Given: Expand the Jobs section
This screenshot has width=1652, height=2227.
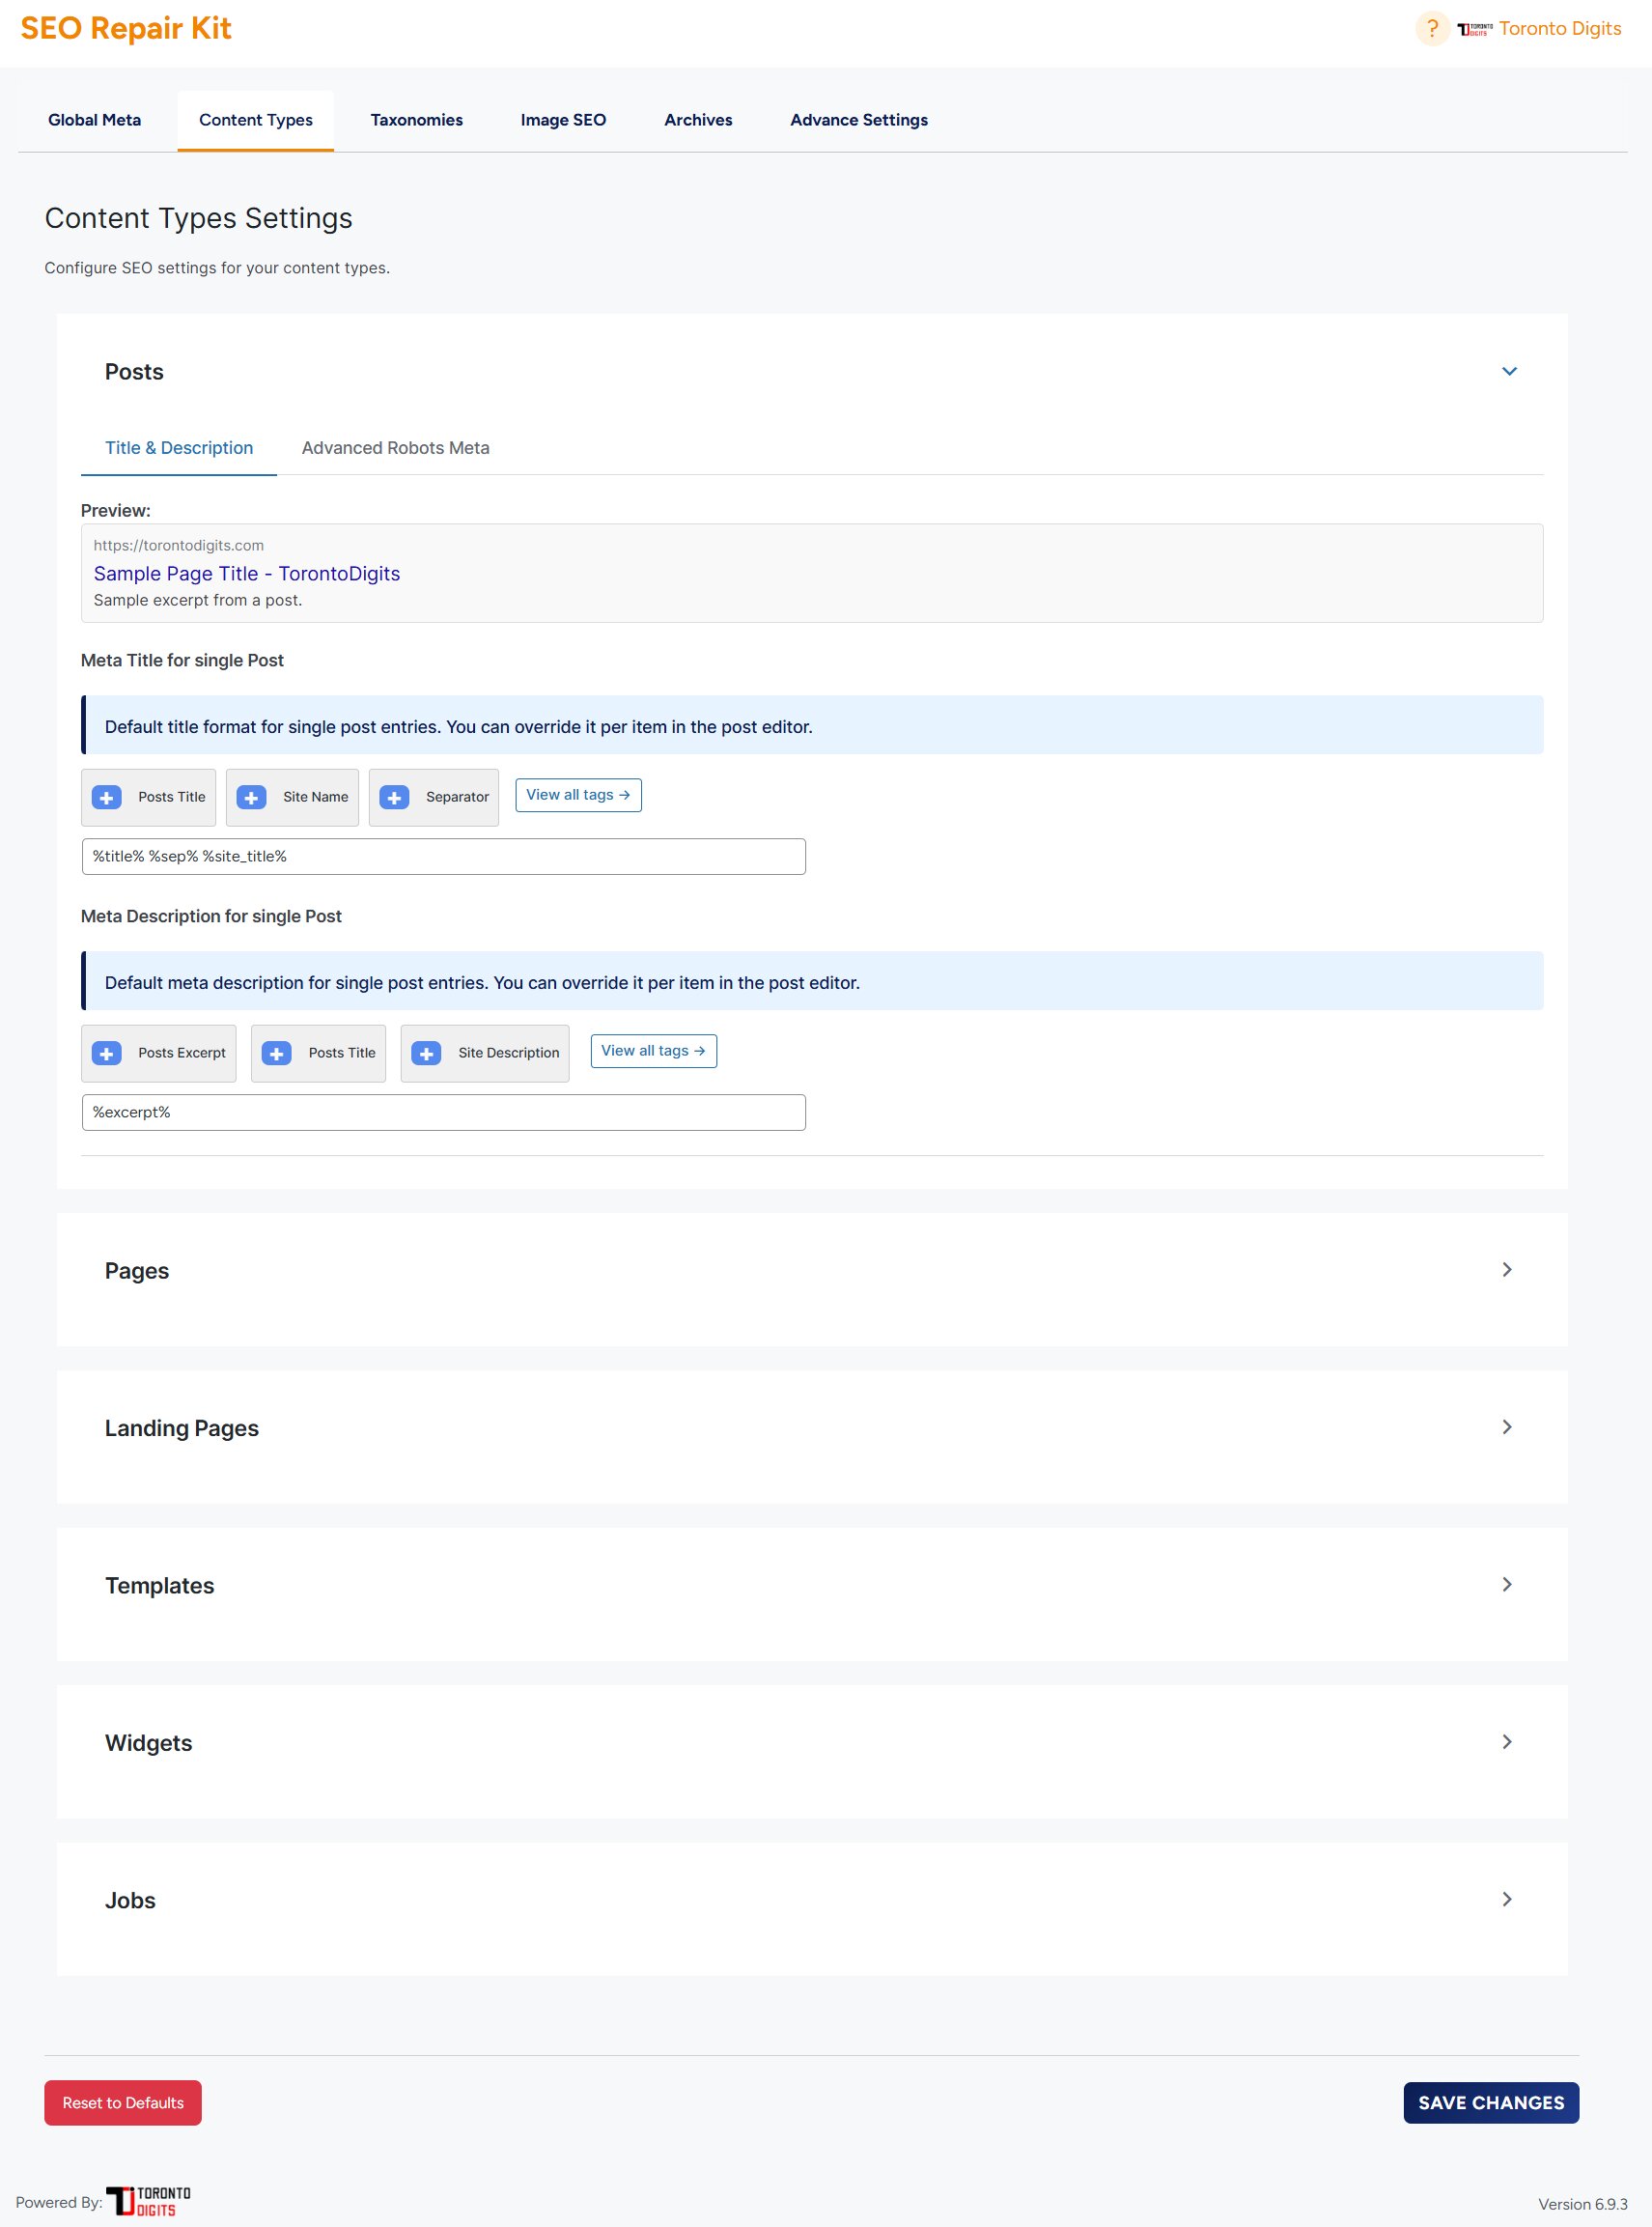Looking at the screenshot, I should pyautogui.click(x=1507, y=1899).
